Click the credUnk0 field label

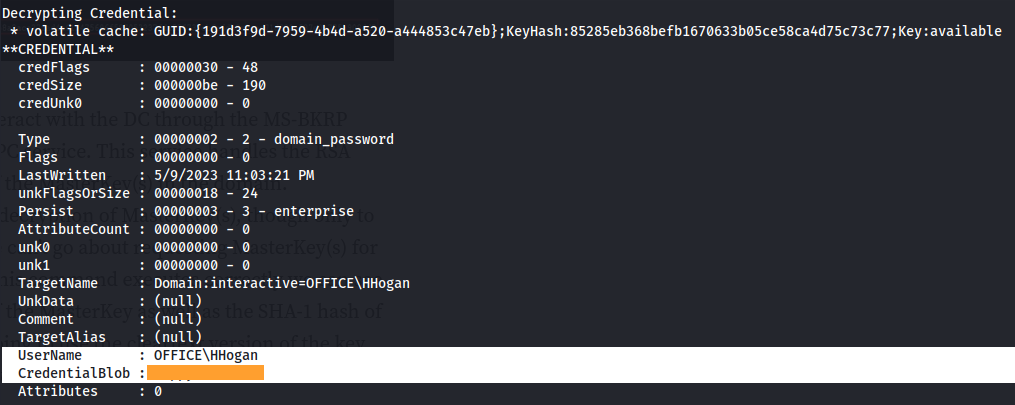[x=50, y=104]
